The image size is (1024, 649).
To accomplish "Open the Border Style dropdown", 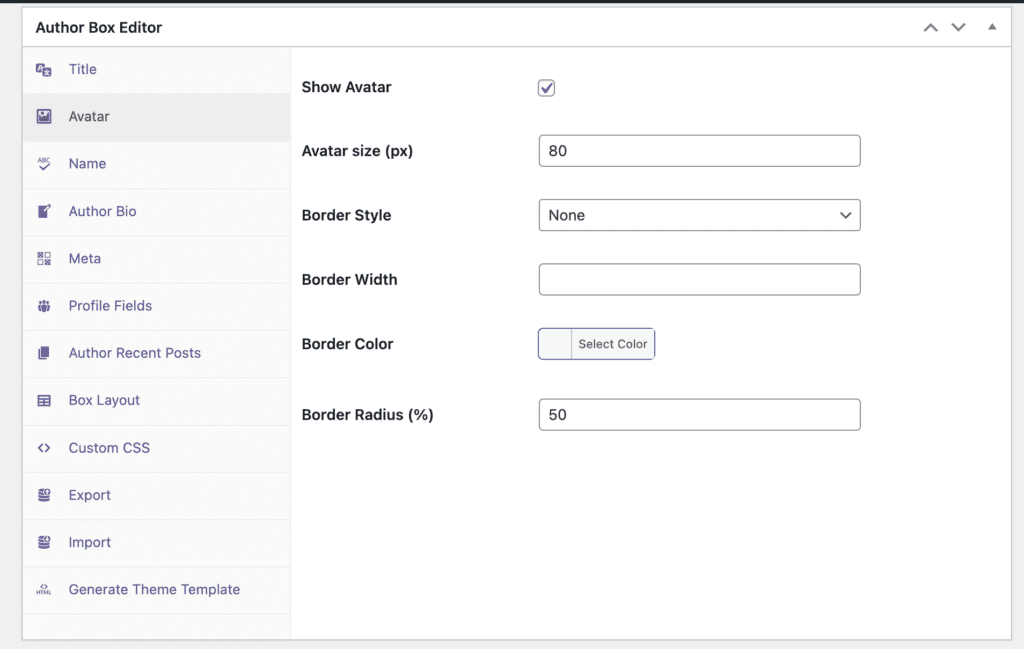I will [699, 215].
